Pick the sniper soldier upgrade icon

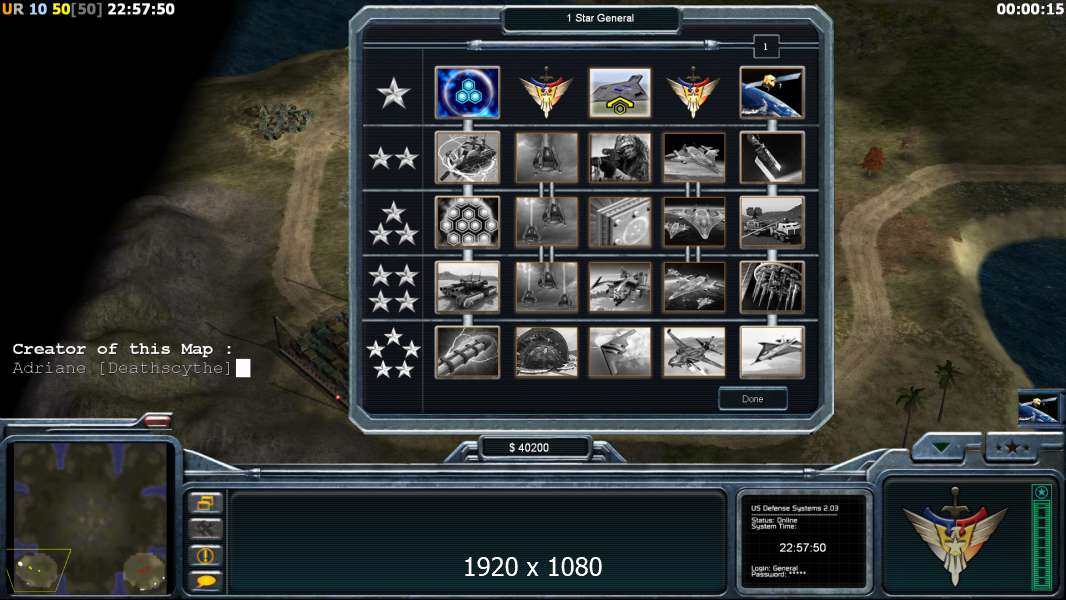(x=619, y=158)
